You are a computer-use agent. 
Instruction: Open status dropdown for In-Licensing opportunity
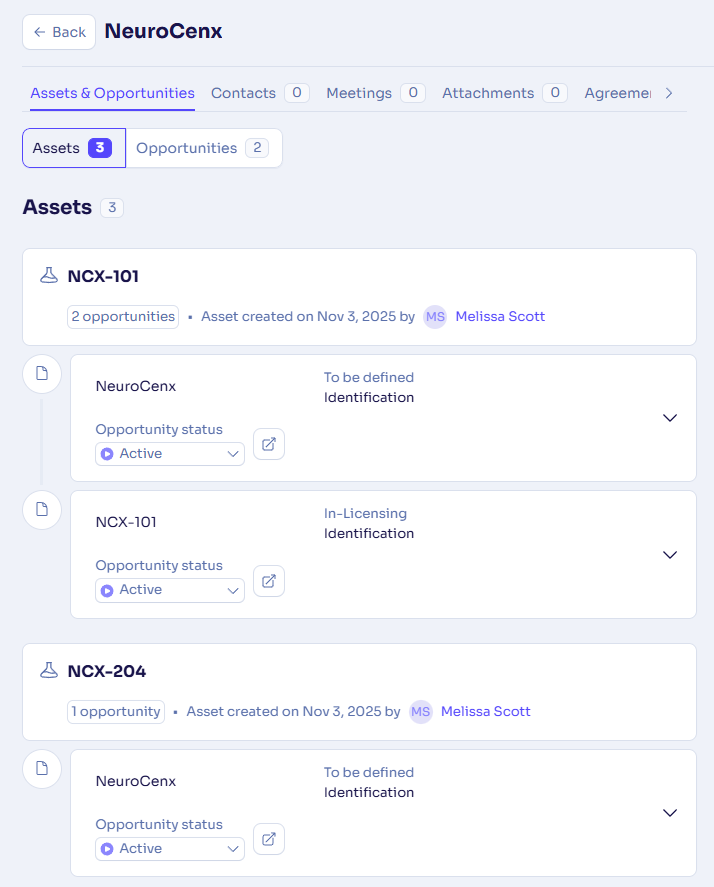click(170, 590)
